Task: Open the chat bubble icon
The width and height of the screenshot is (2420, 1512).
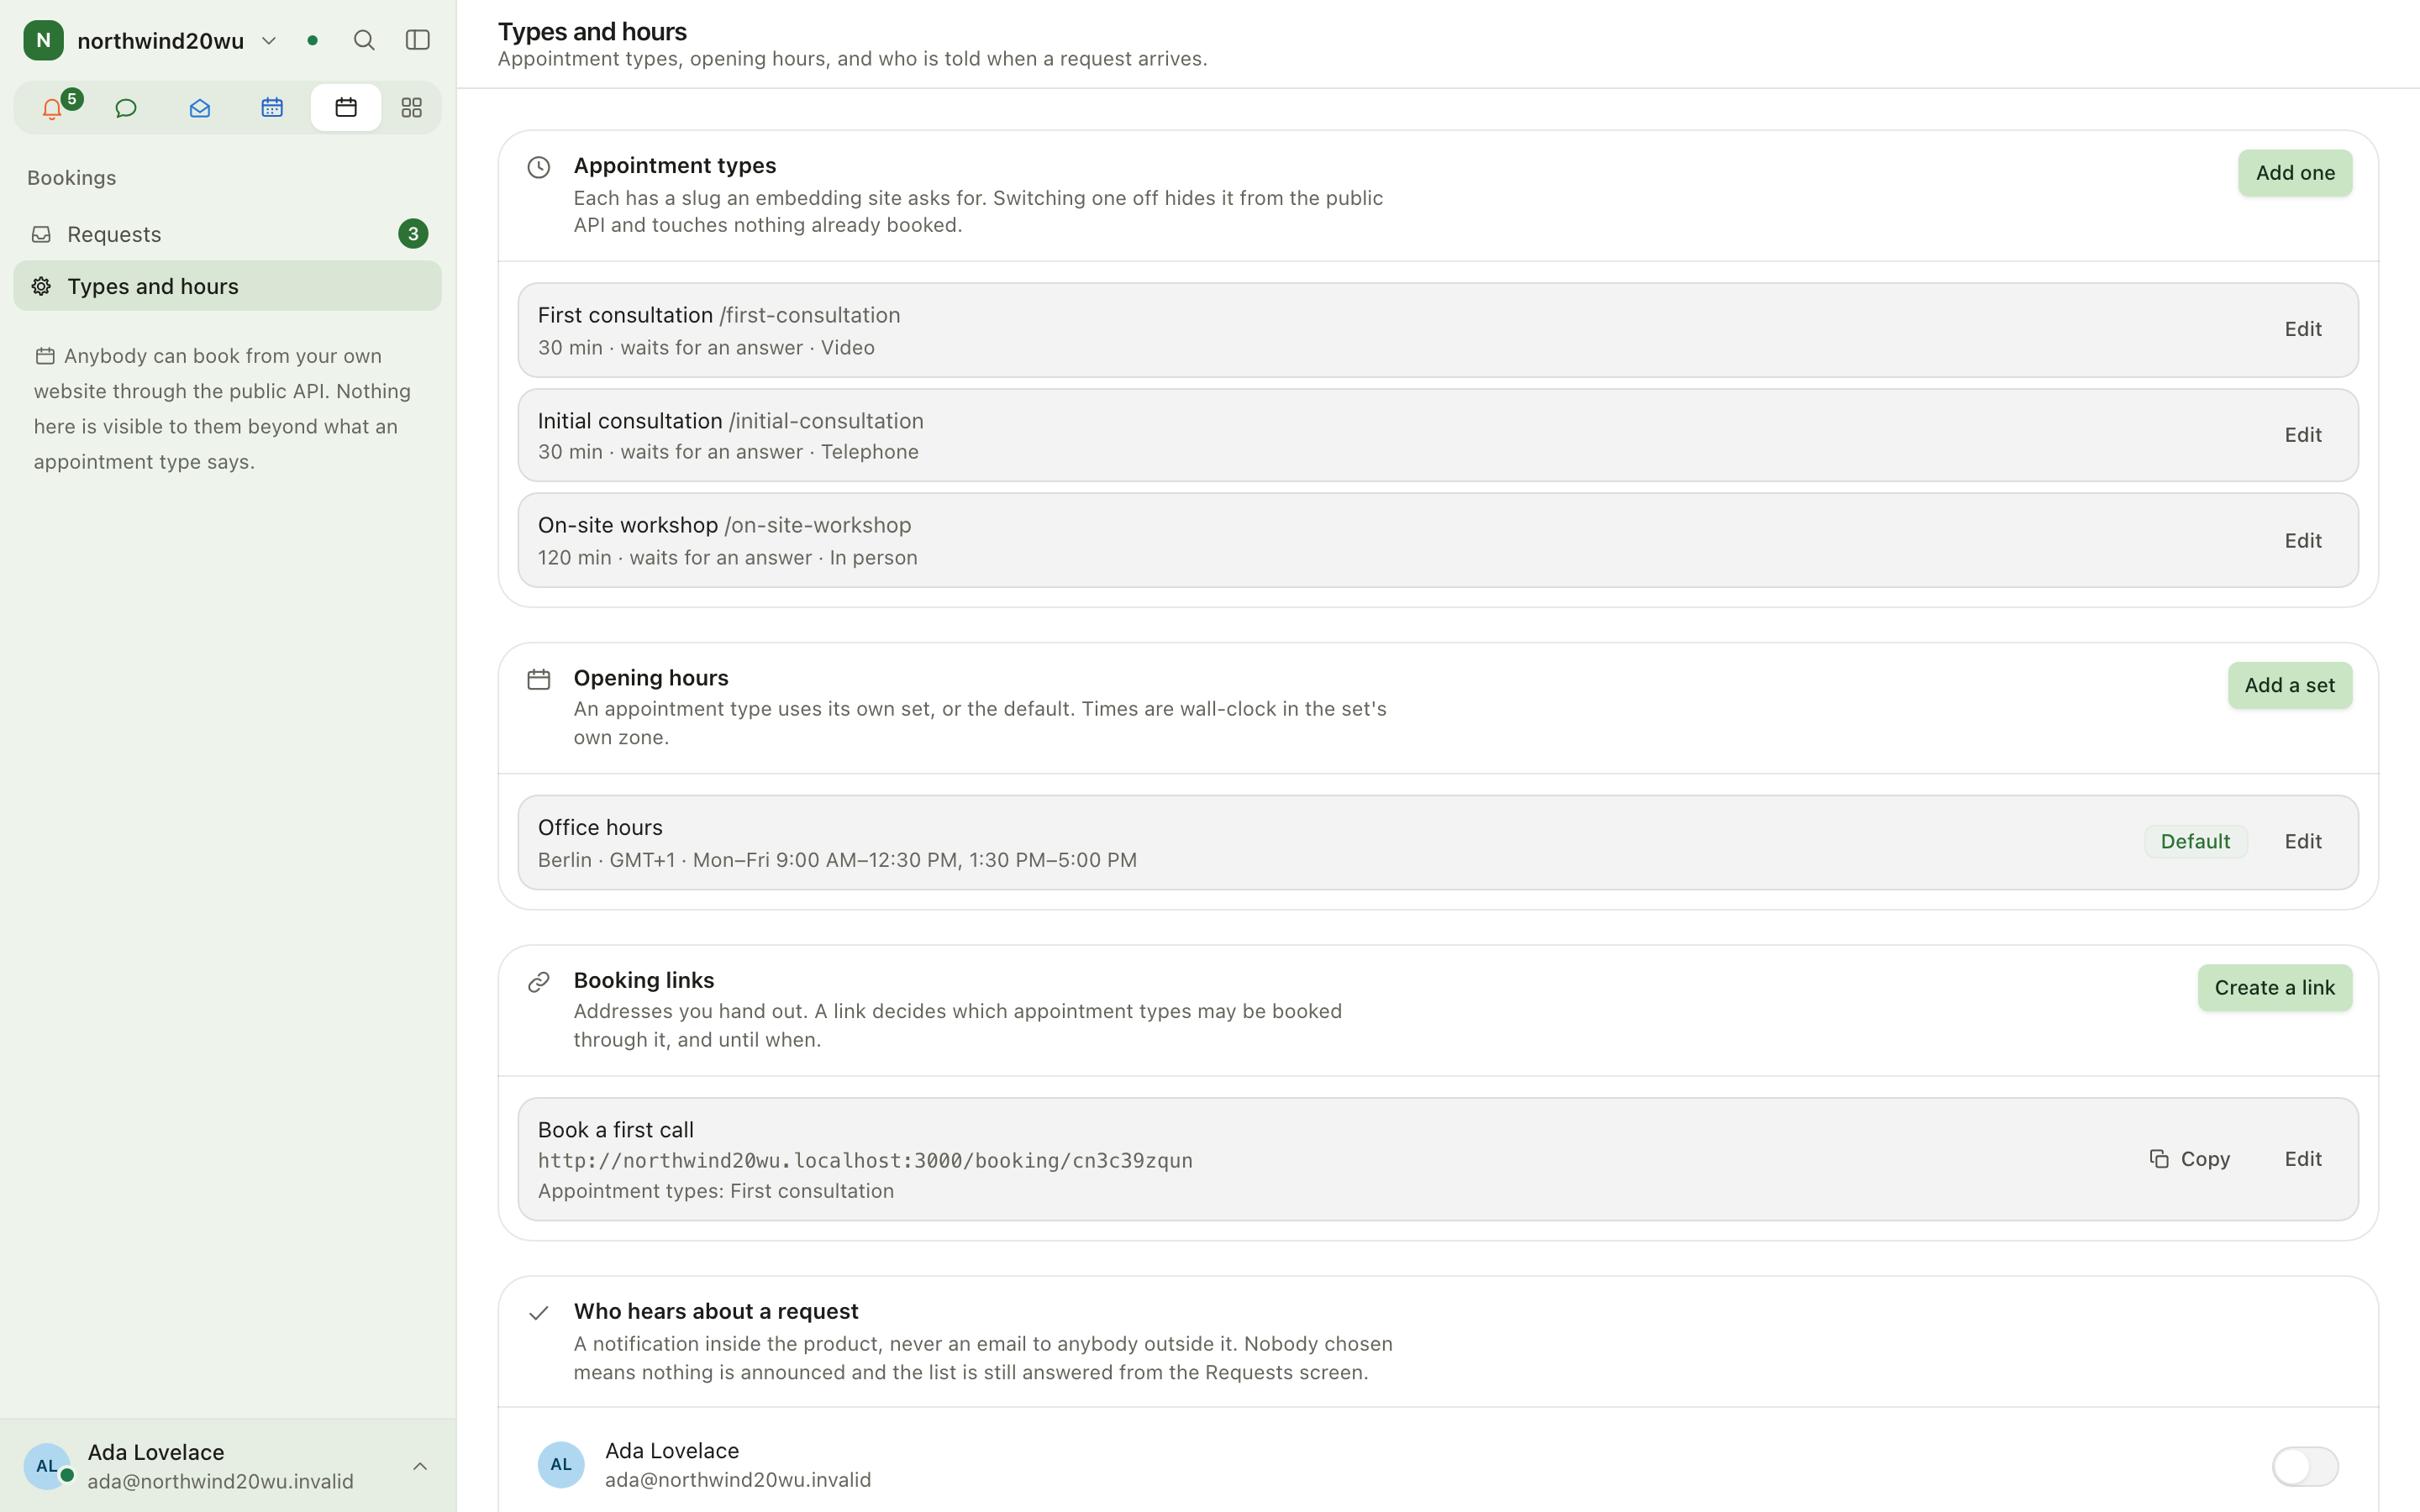Action: (x=126, y=108)
